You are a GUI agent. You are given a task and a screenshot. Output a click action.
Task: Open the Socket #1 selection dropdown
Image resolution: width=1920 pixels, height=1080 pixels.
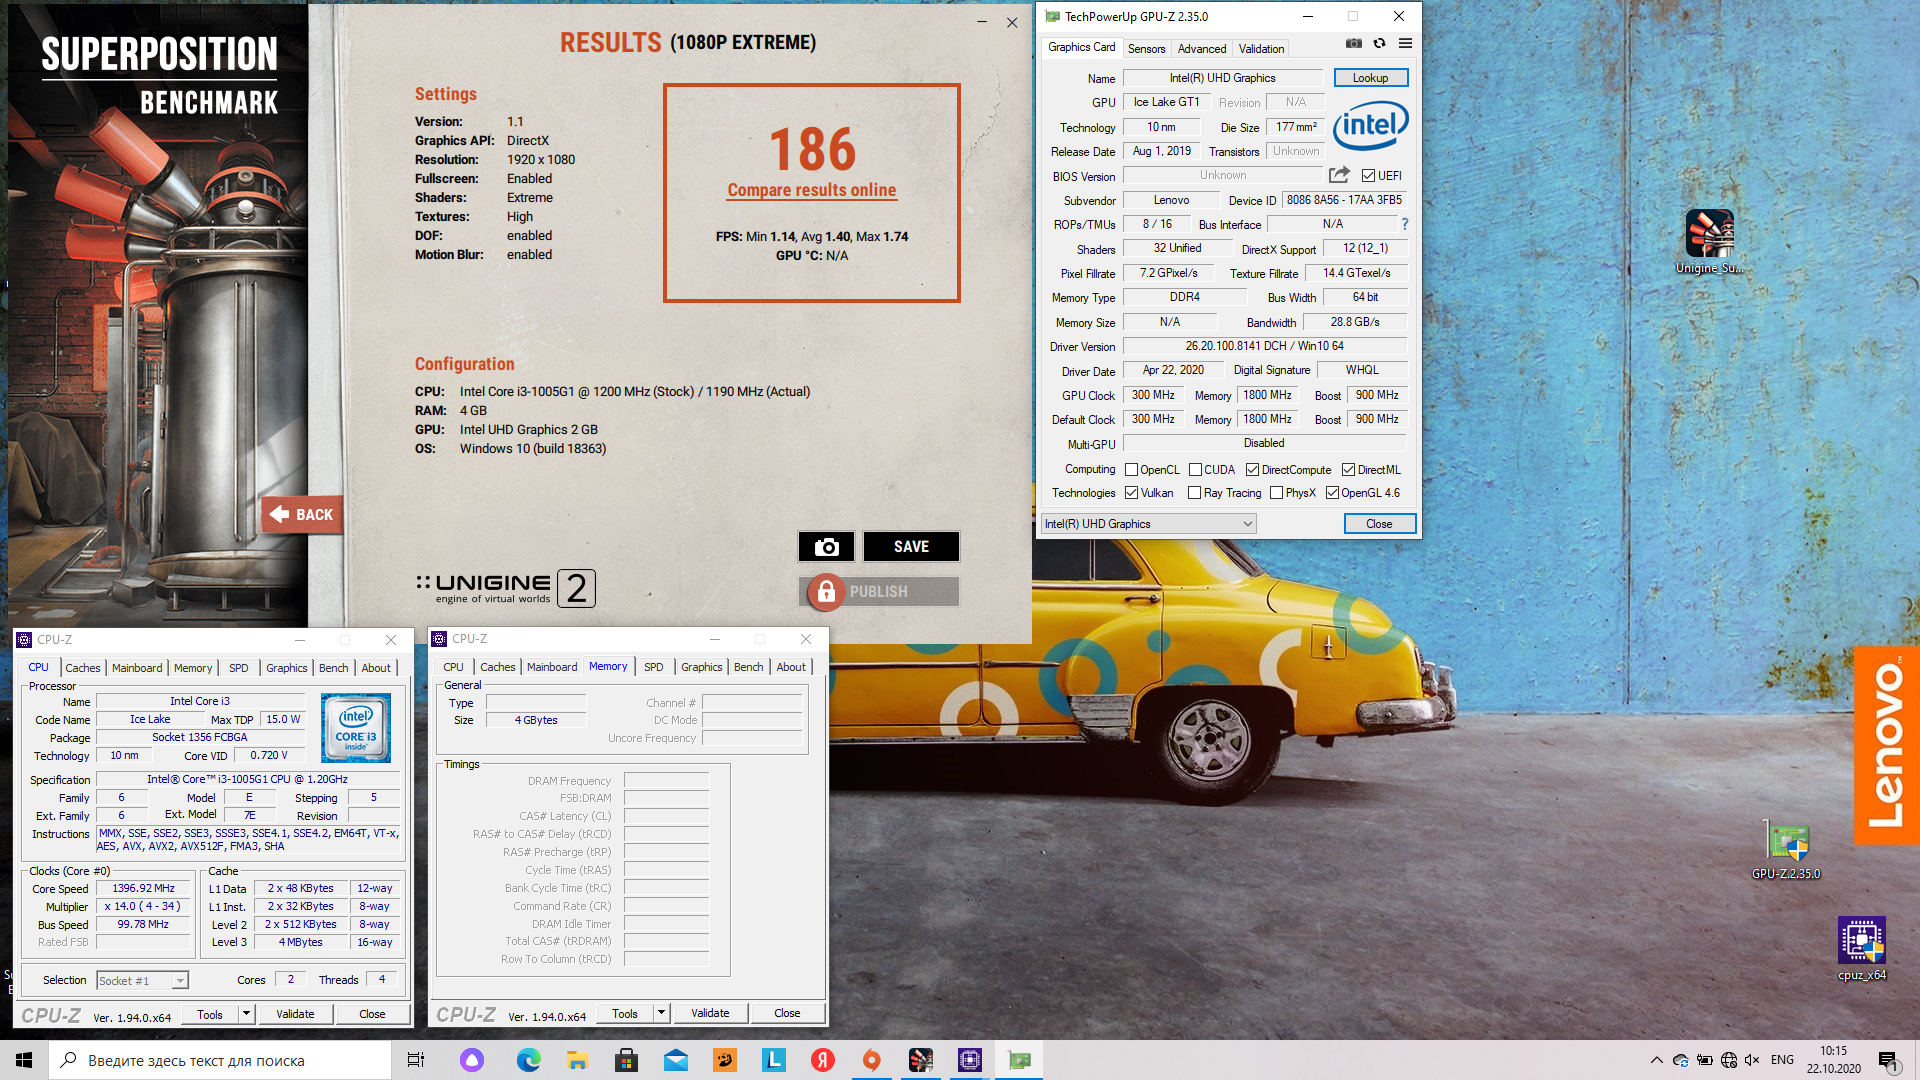142,981
